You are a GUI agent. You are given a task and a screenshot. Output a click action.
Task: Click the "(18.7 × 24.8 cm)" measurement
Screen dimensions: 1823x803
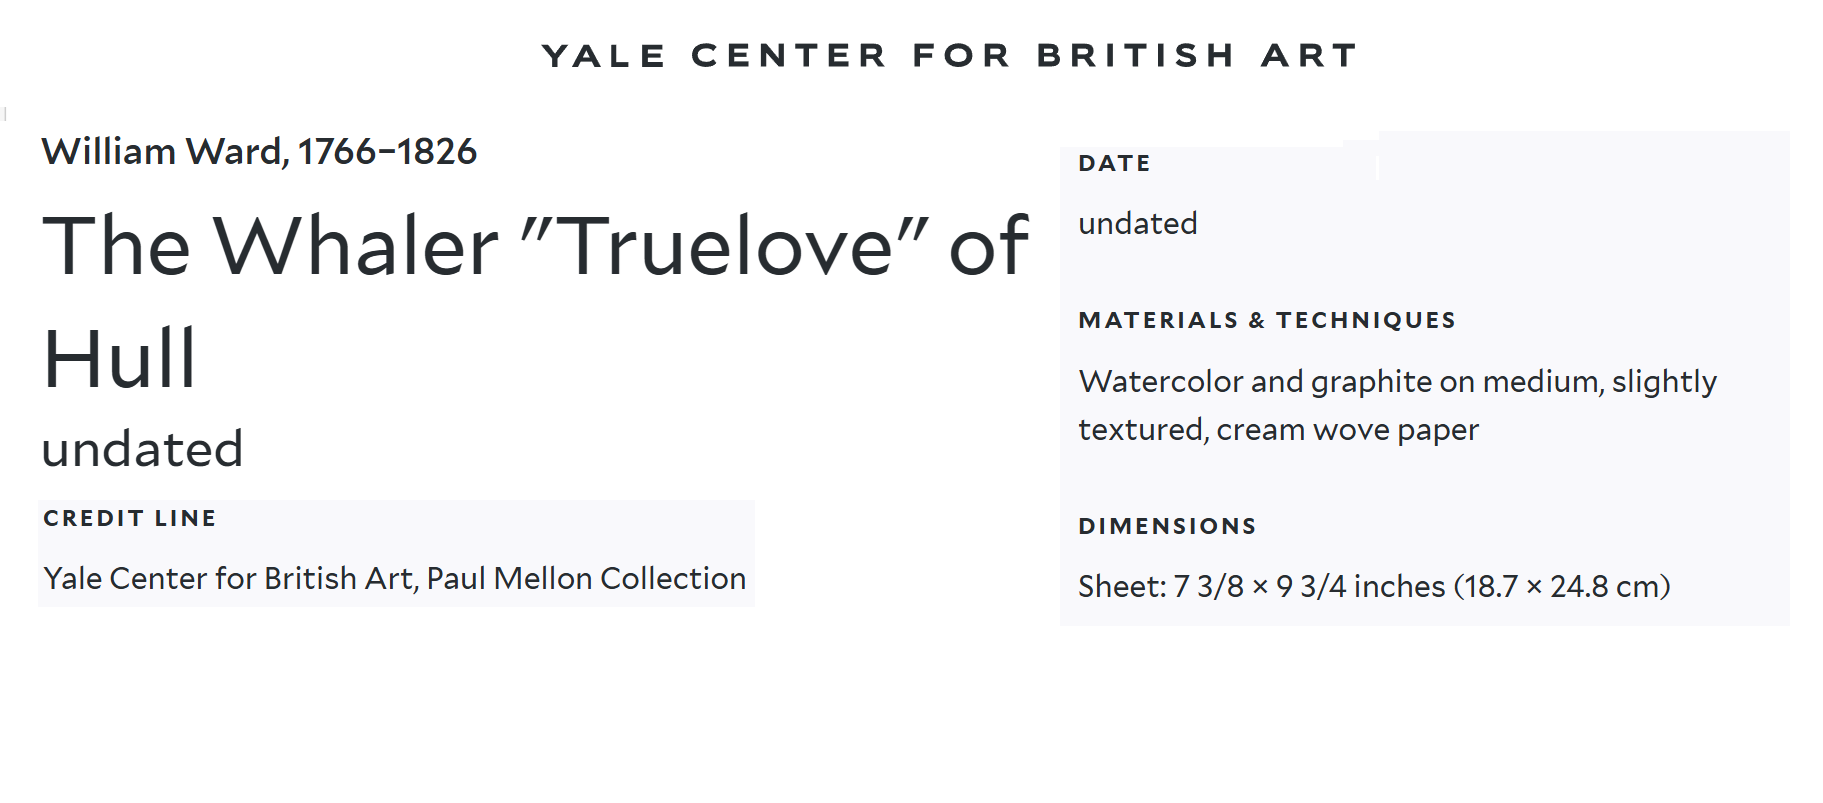pos(1562,586)
